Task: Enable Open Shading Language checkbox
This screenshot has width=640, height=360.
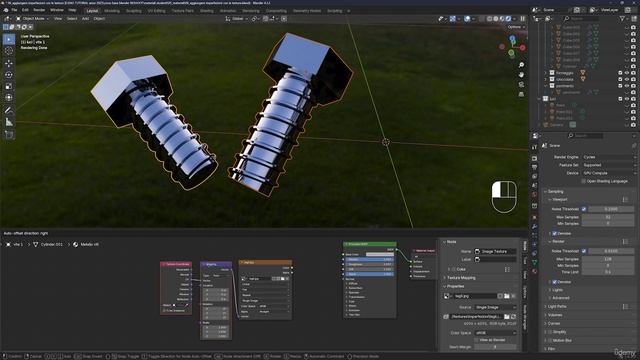Action: coord(584,181)
